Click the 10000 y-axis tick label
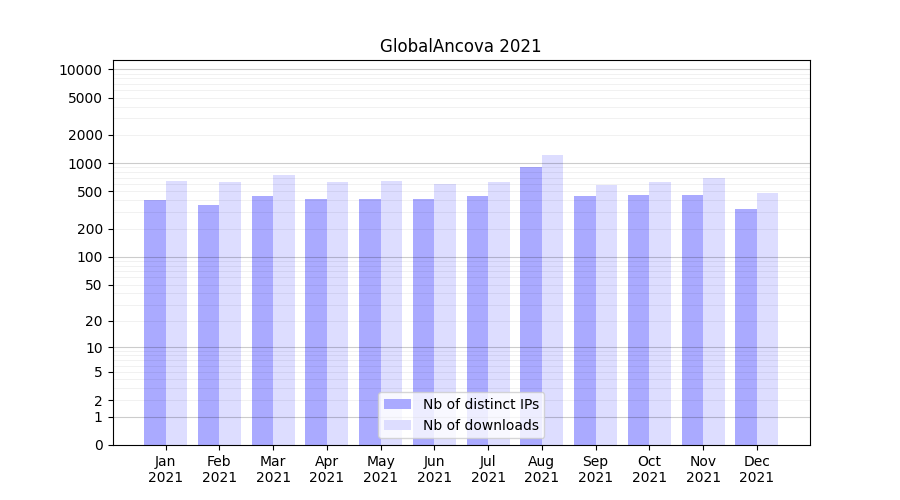900x500 pixels. pyautogui.click(x=80, y=70)
